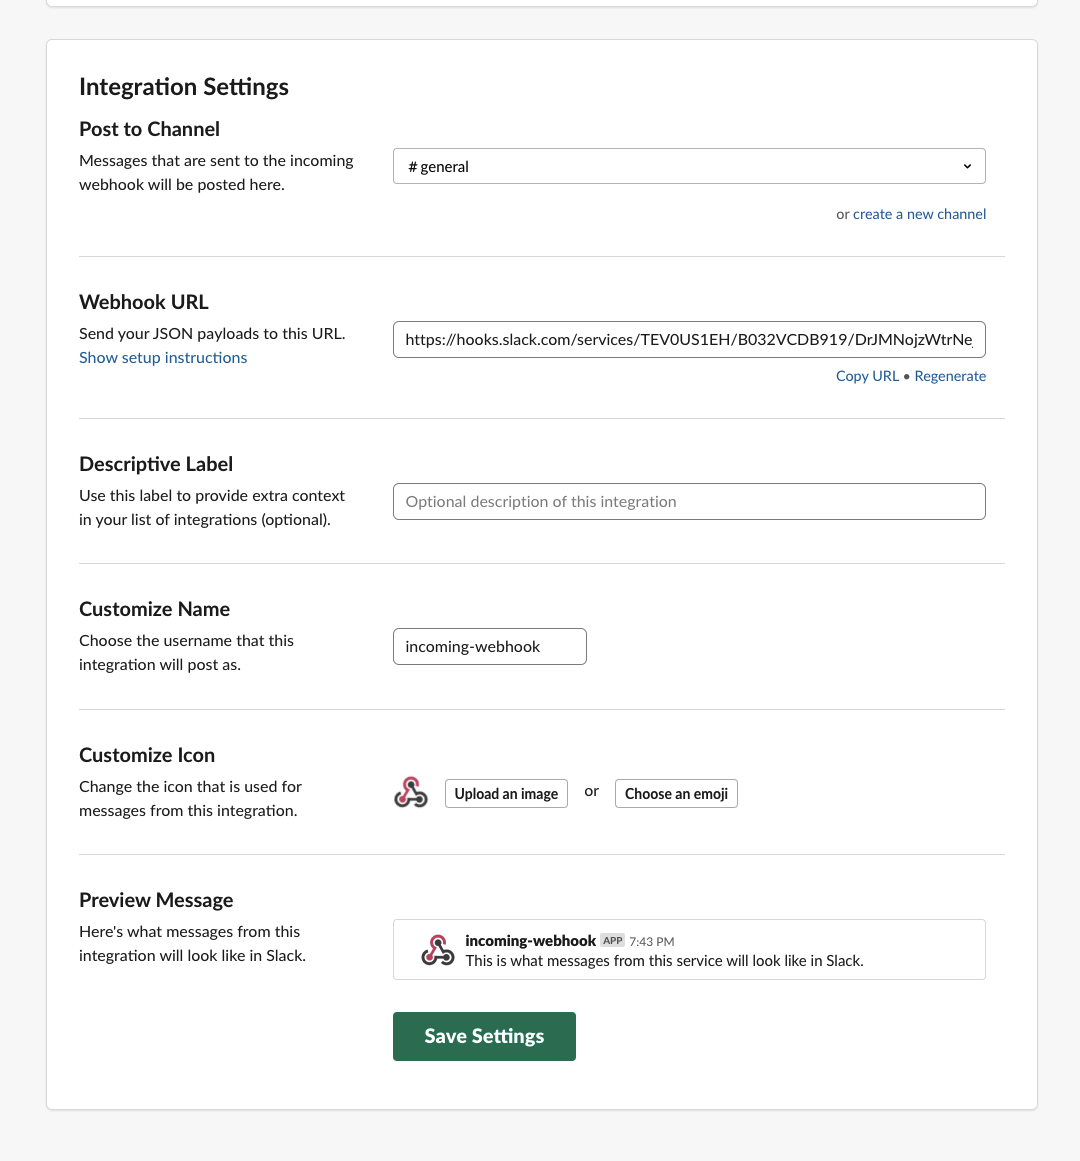This screenshot has height=1161, width=1080.
Task: Save changes with the Save Settings button
Action: point(484,1036)
